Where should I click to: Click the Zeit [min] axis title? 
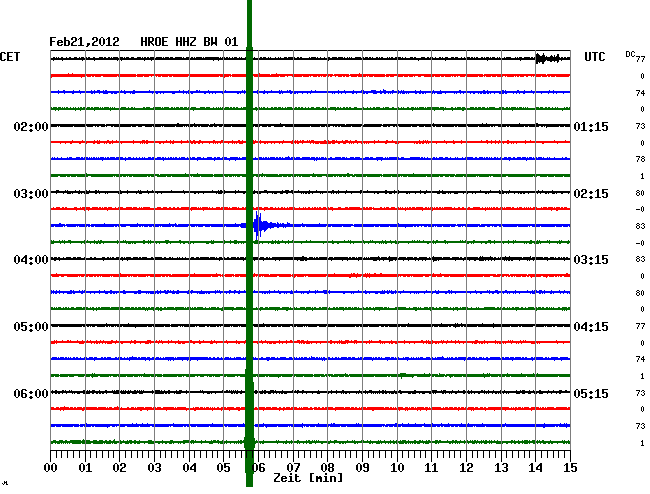point(308,478)
